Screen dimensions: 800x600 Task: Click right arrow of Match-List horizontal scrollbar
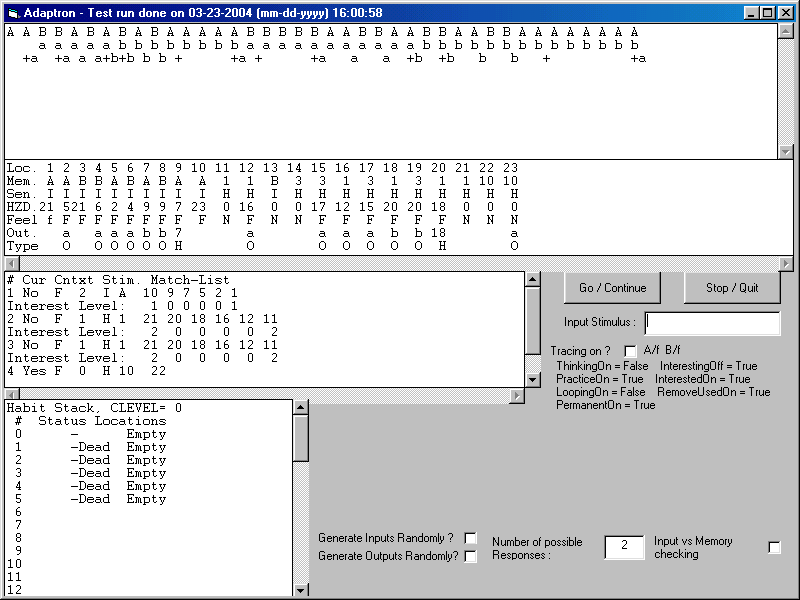(517, 395)
